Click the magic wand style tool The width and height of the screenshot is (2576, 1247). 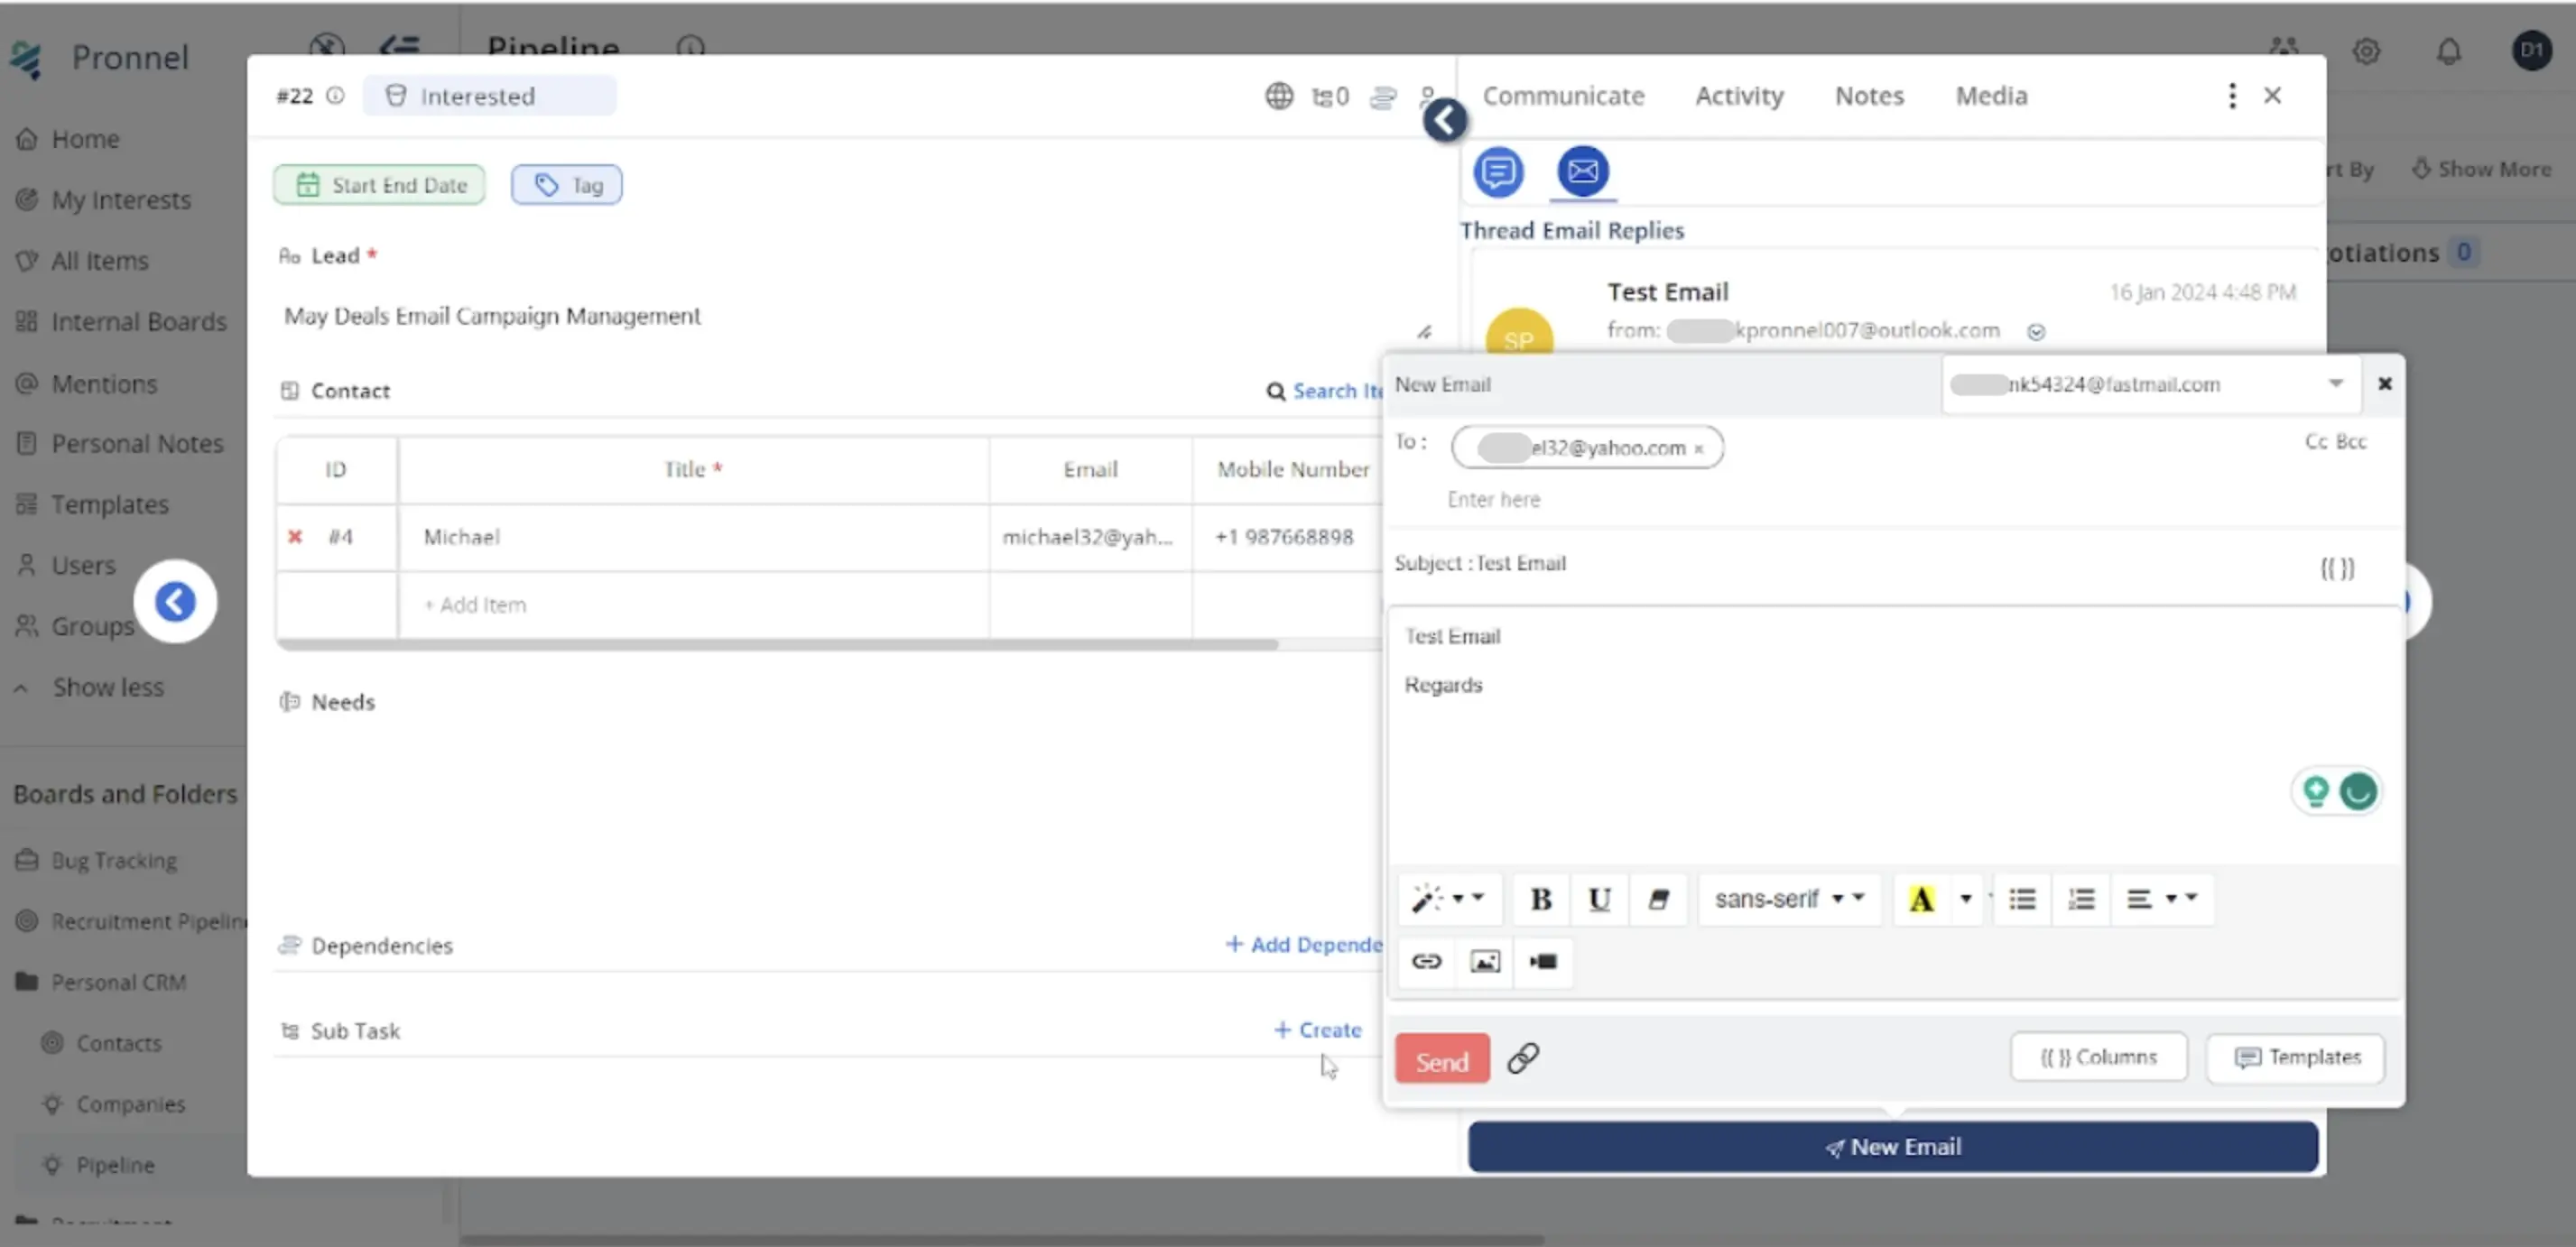pos(1447,899)
